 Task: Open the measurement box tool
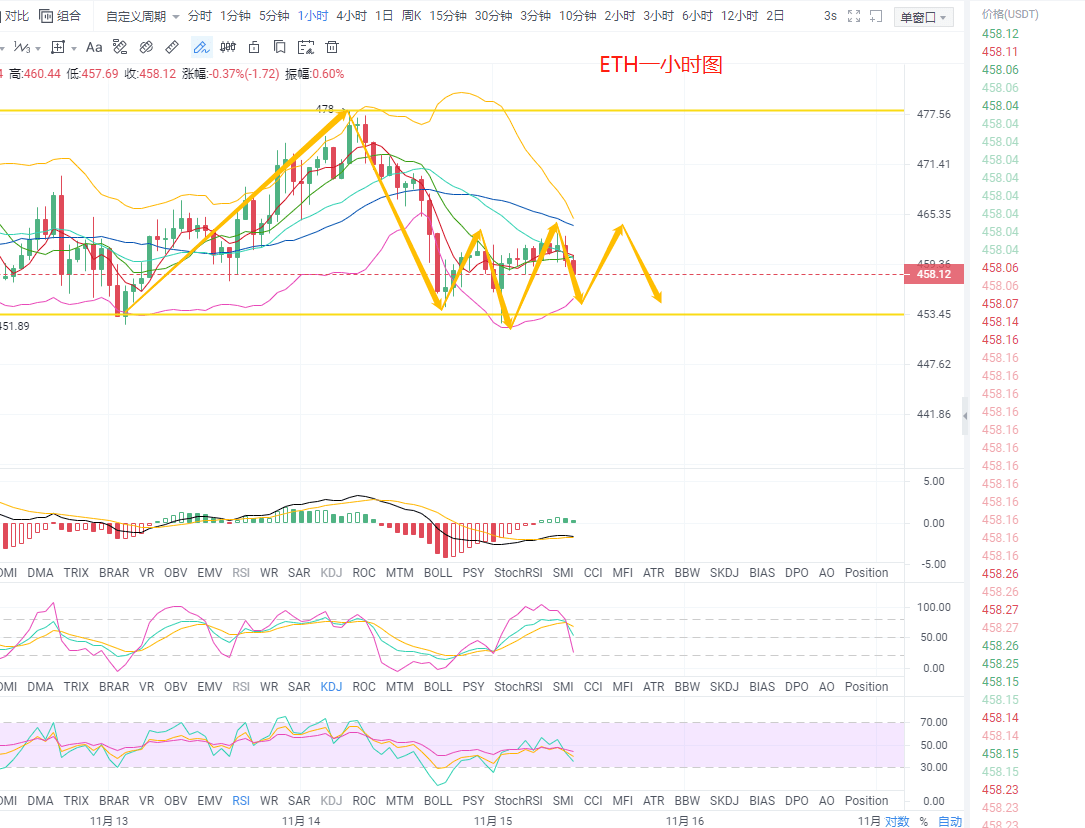[58, 47]
